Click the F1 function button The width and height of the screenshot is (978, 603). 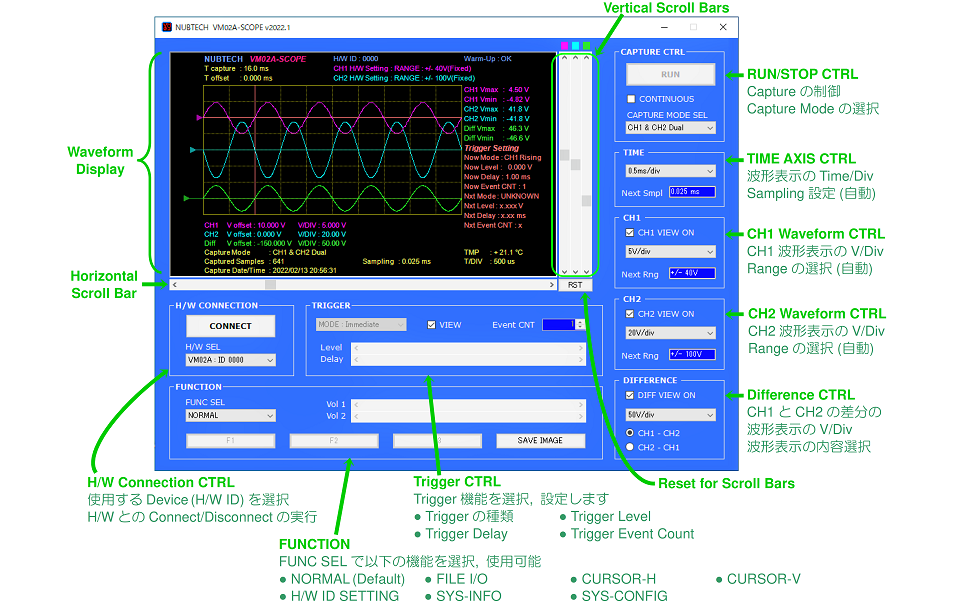tap(230, 440)
